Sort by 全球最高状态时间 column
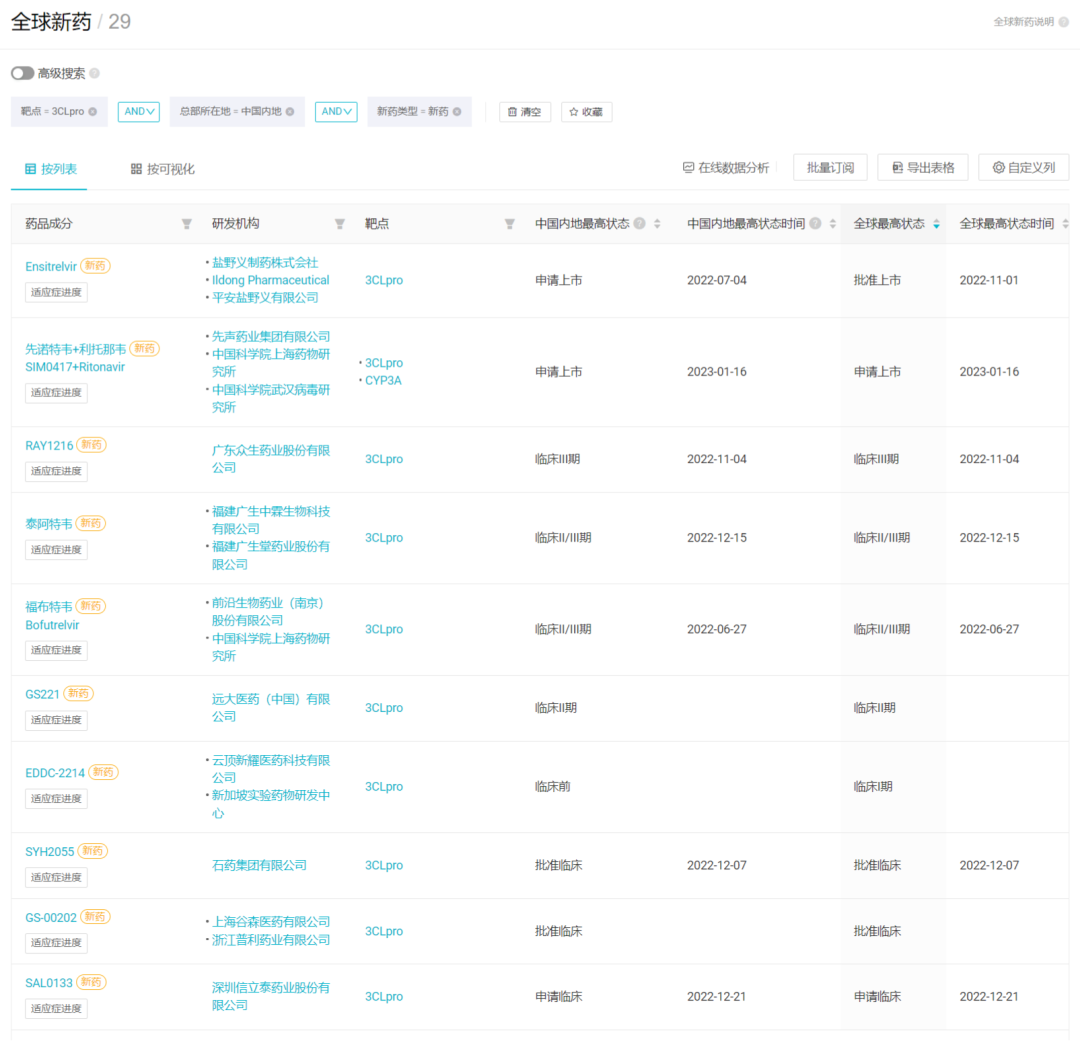The height and width of the screenshot is (1041, 1080). click(1066, 224)
